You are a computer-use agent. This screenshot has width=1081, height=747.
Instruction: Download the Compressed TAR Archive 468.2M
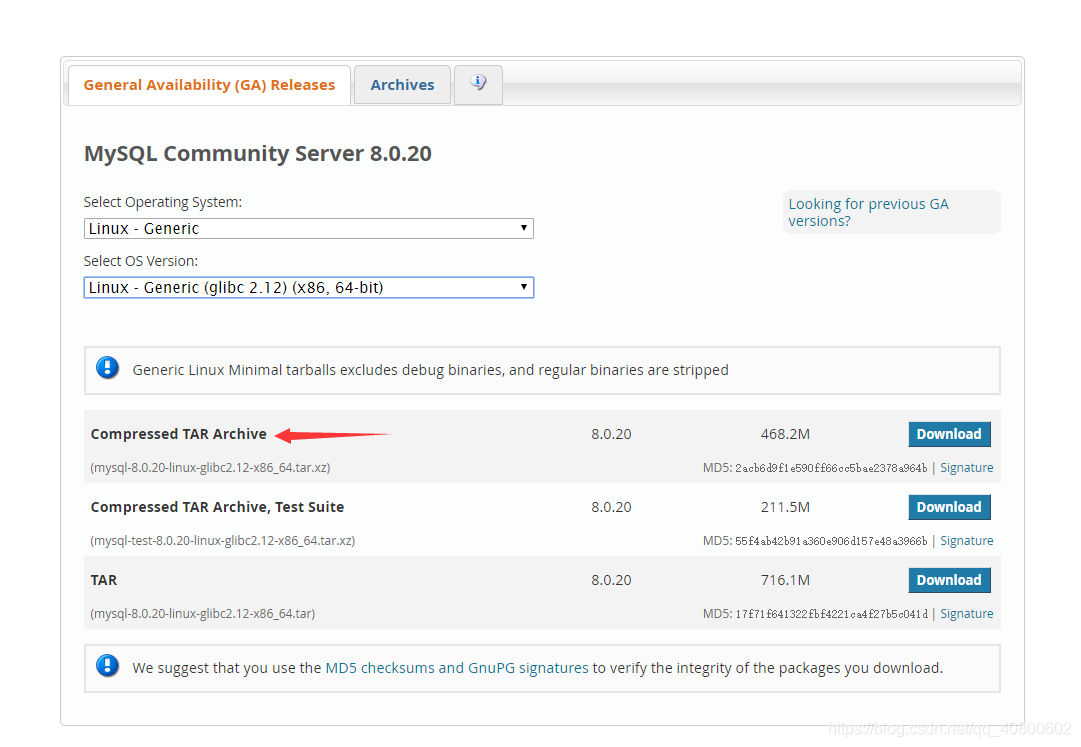[x=949, y=434]
